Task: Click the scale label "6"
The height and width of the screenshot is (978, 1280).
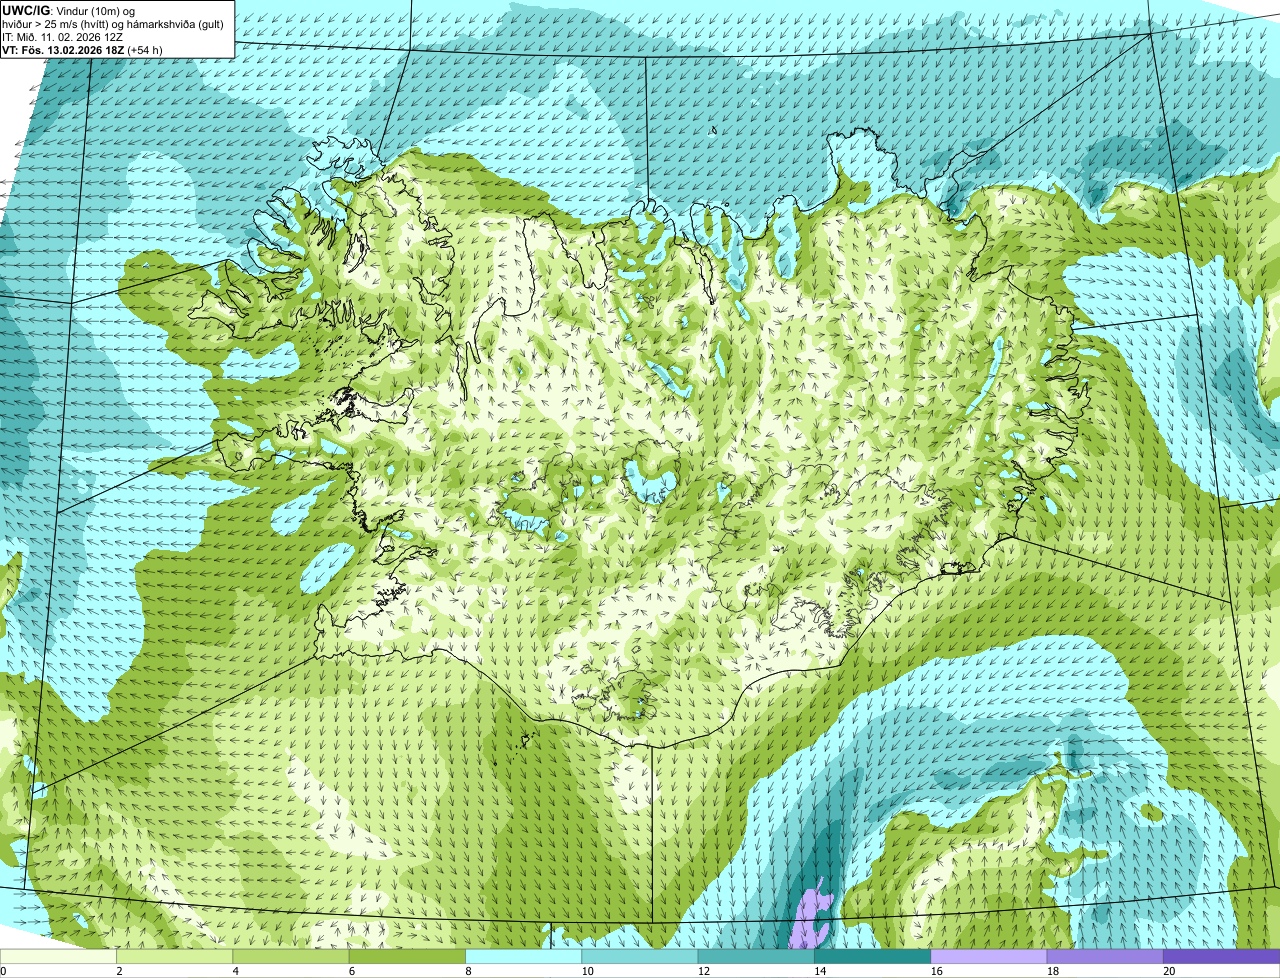Action: [353, 971]
